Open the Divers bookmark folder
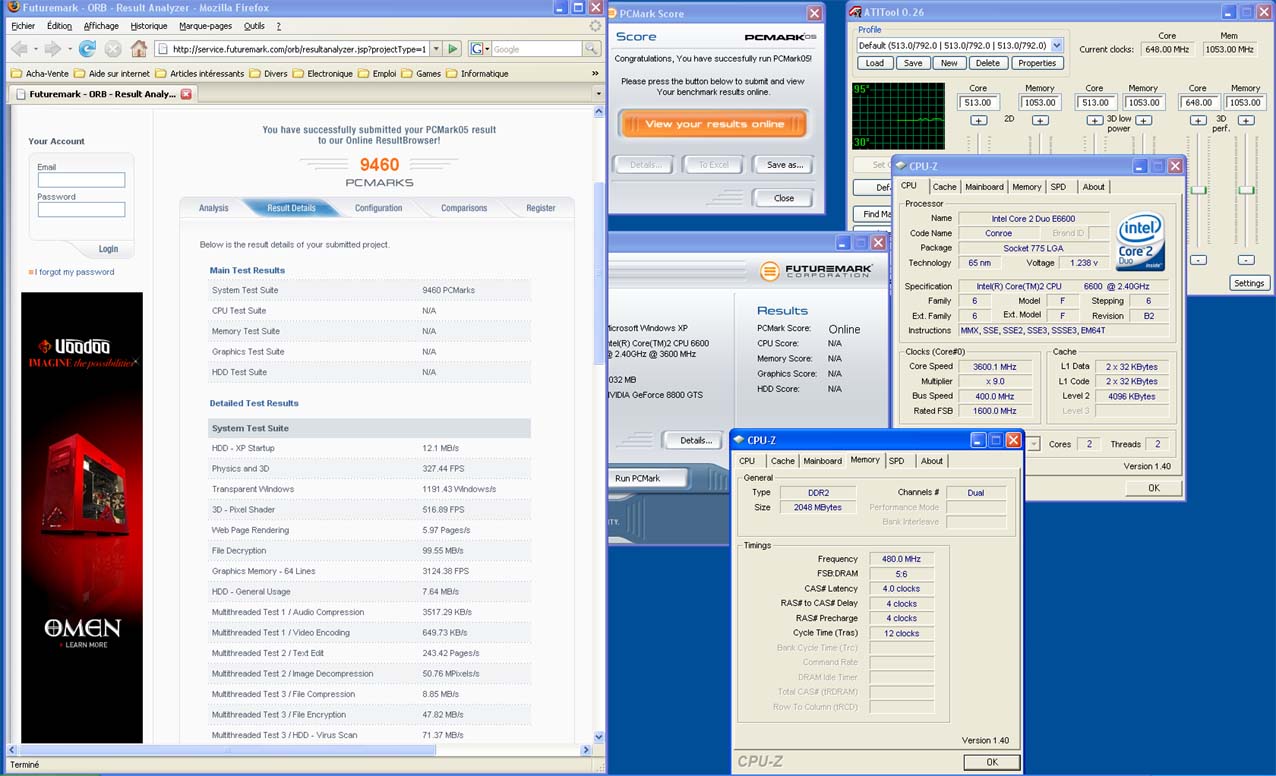1276x776 pixels. point(269,73)
